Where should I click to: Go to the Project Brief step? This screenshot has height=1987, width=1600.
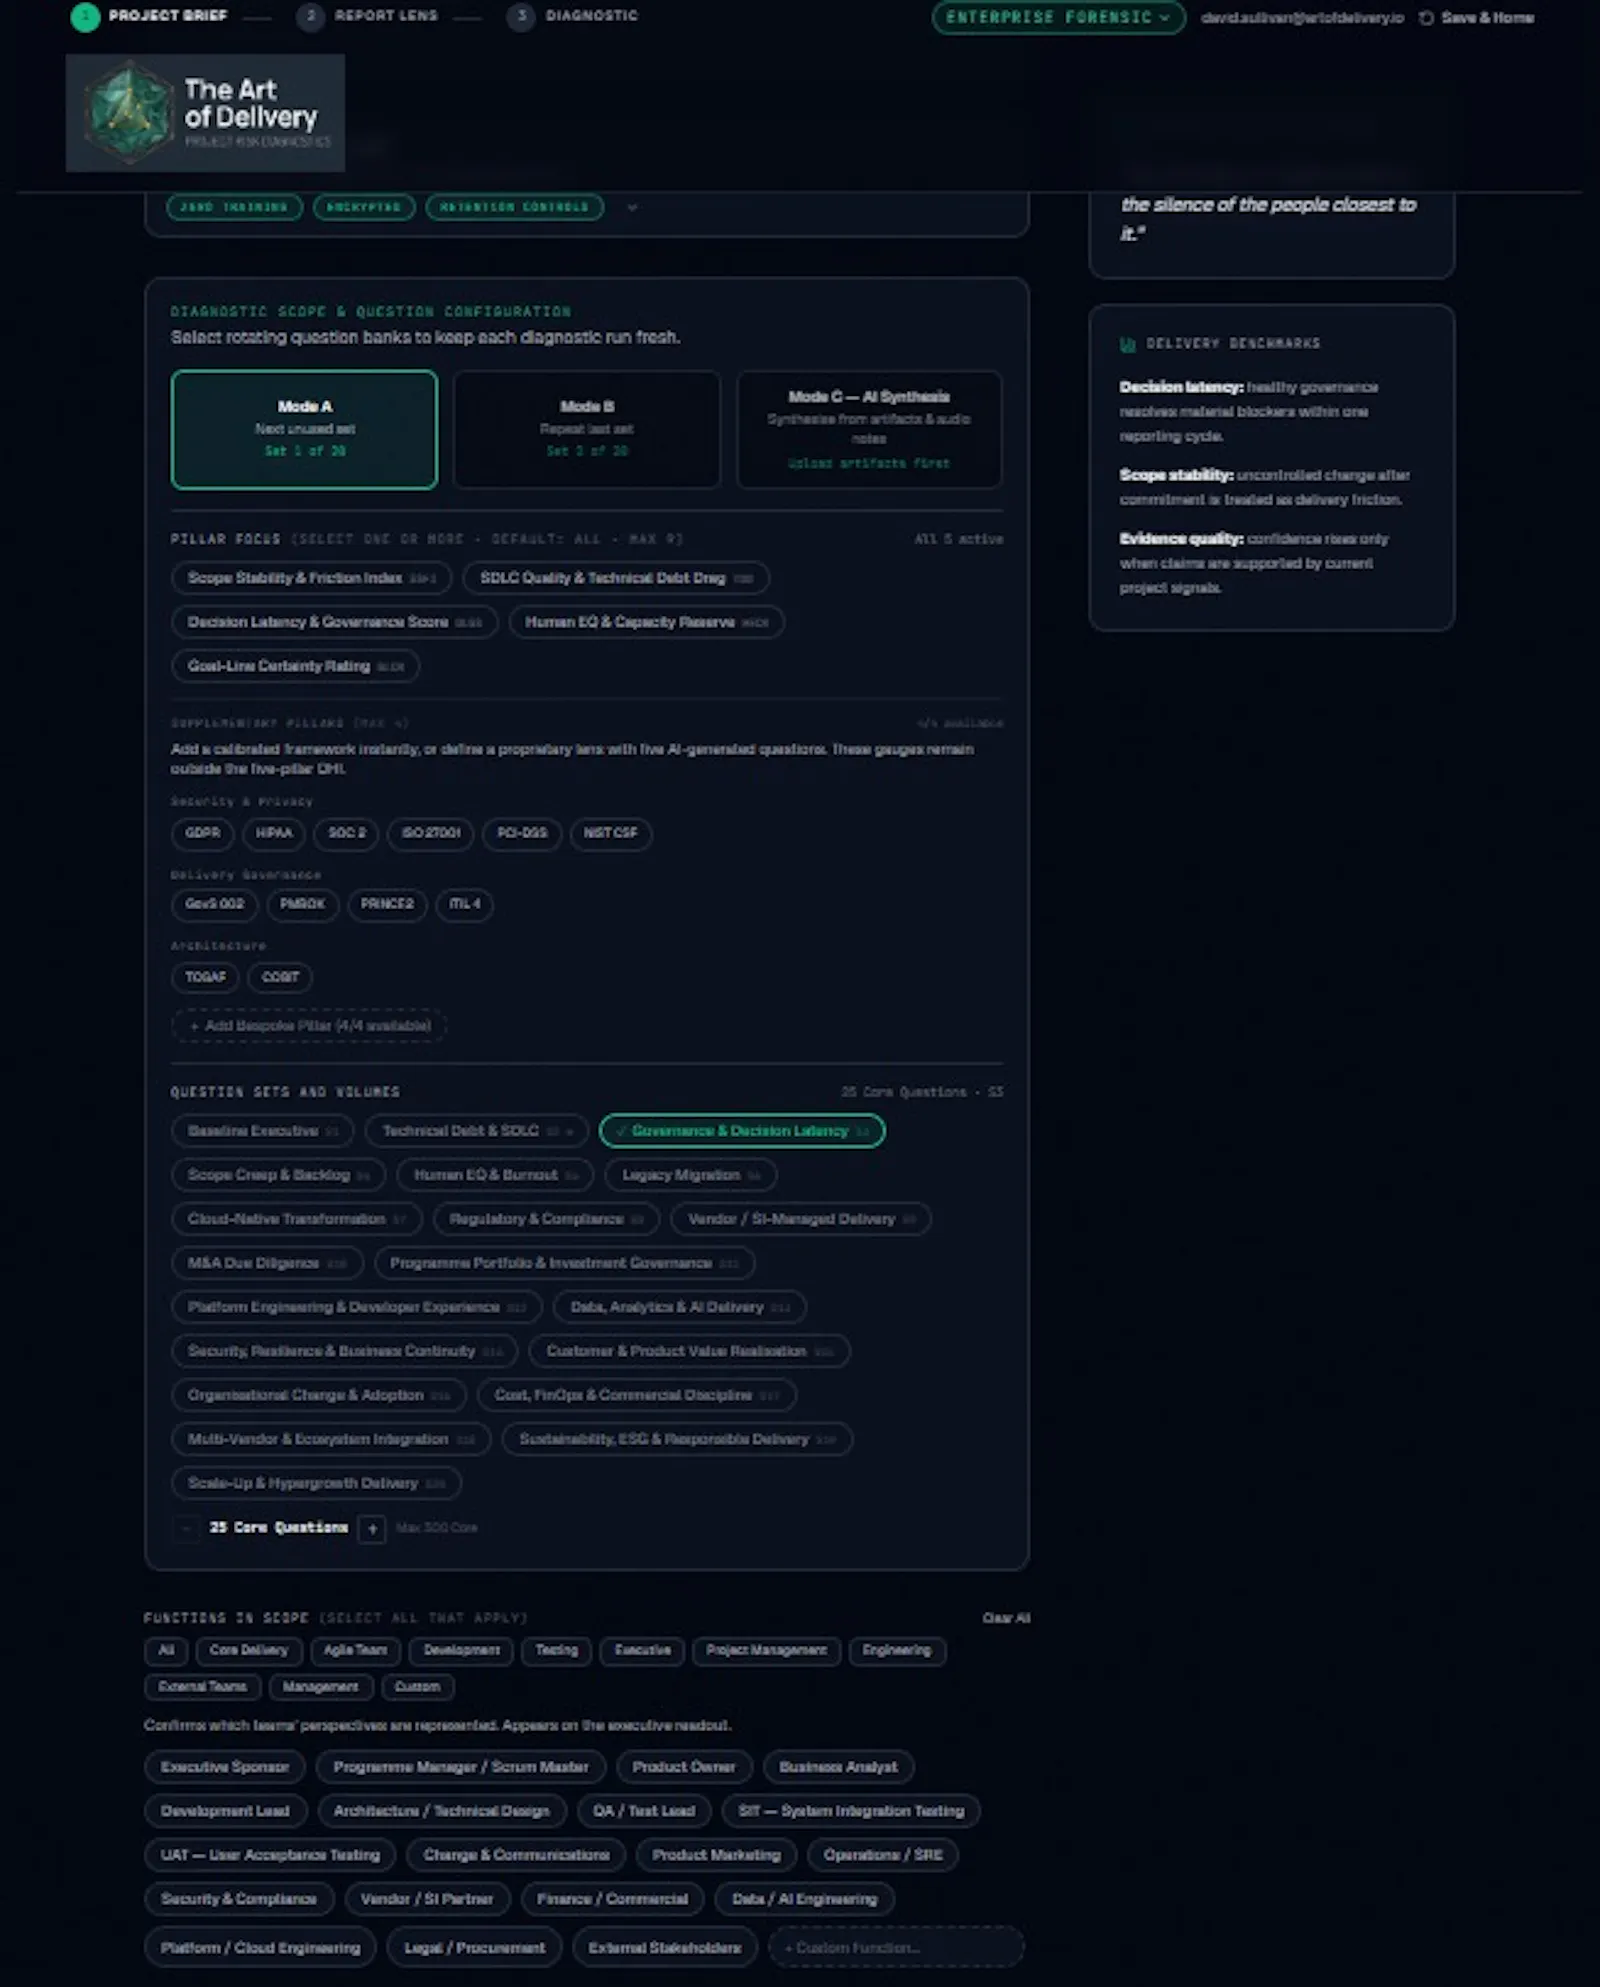[x=150, y=16]
